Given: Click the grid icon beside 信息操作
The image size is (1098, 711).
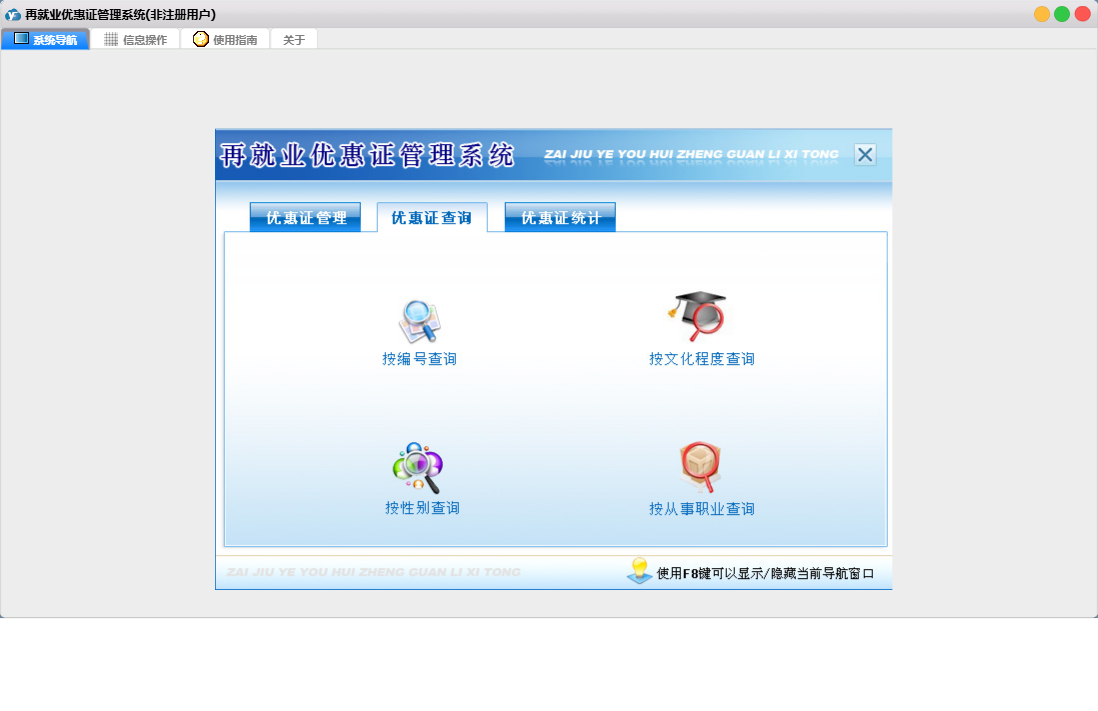Looking at the screenshot, I should [111, 39].
